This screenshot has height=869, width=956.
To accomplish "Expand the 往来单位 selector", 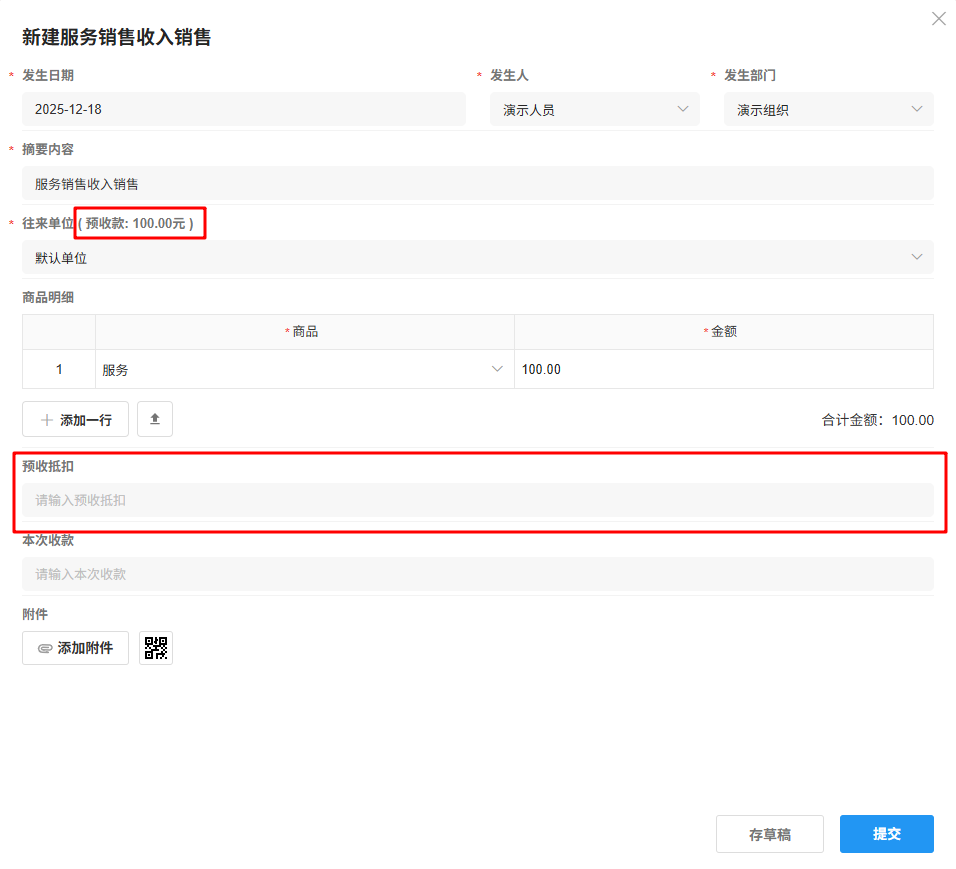I will [x=477, y=257].
